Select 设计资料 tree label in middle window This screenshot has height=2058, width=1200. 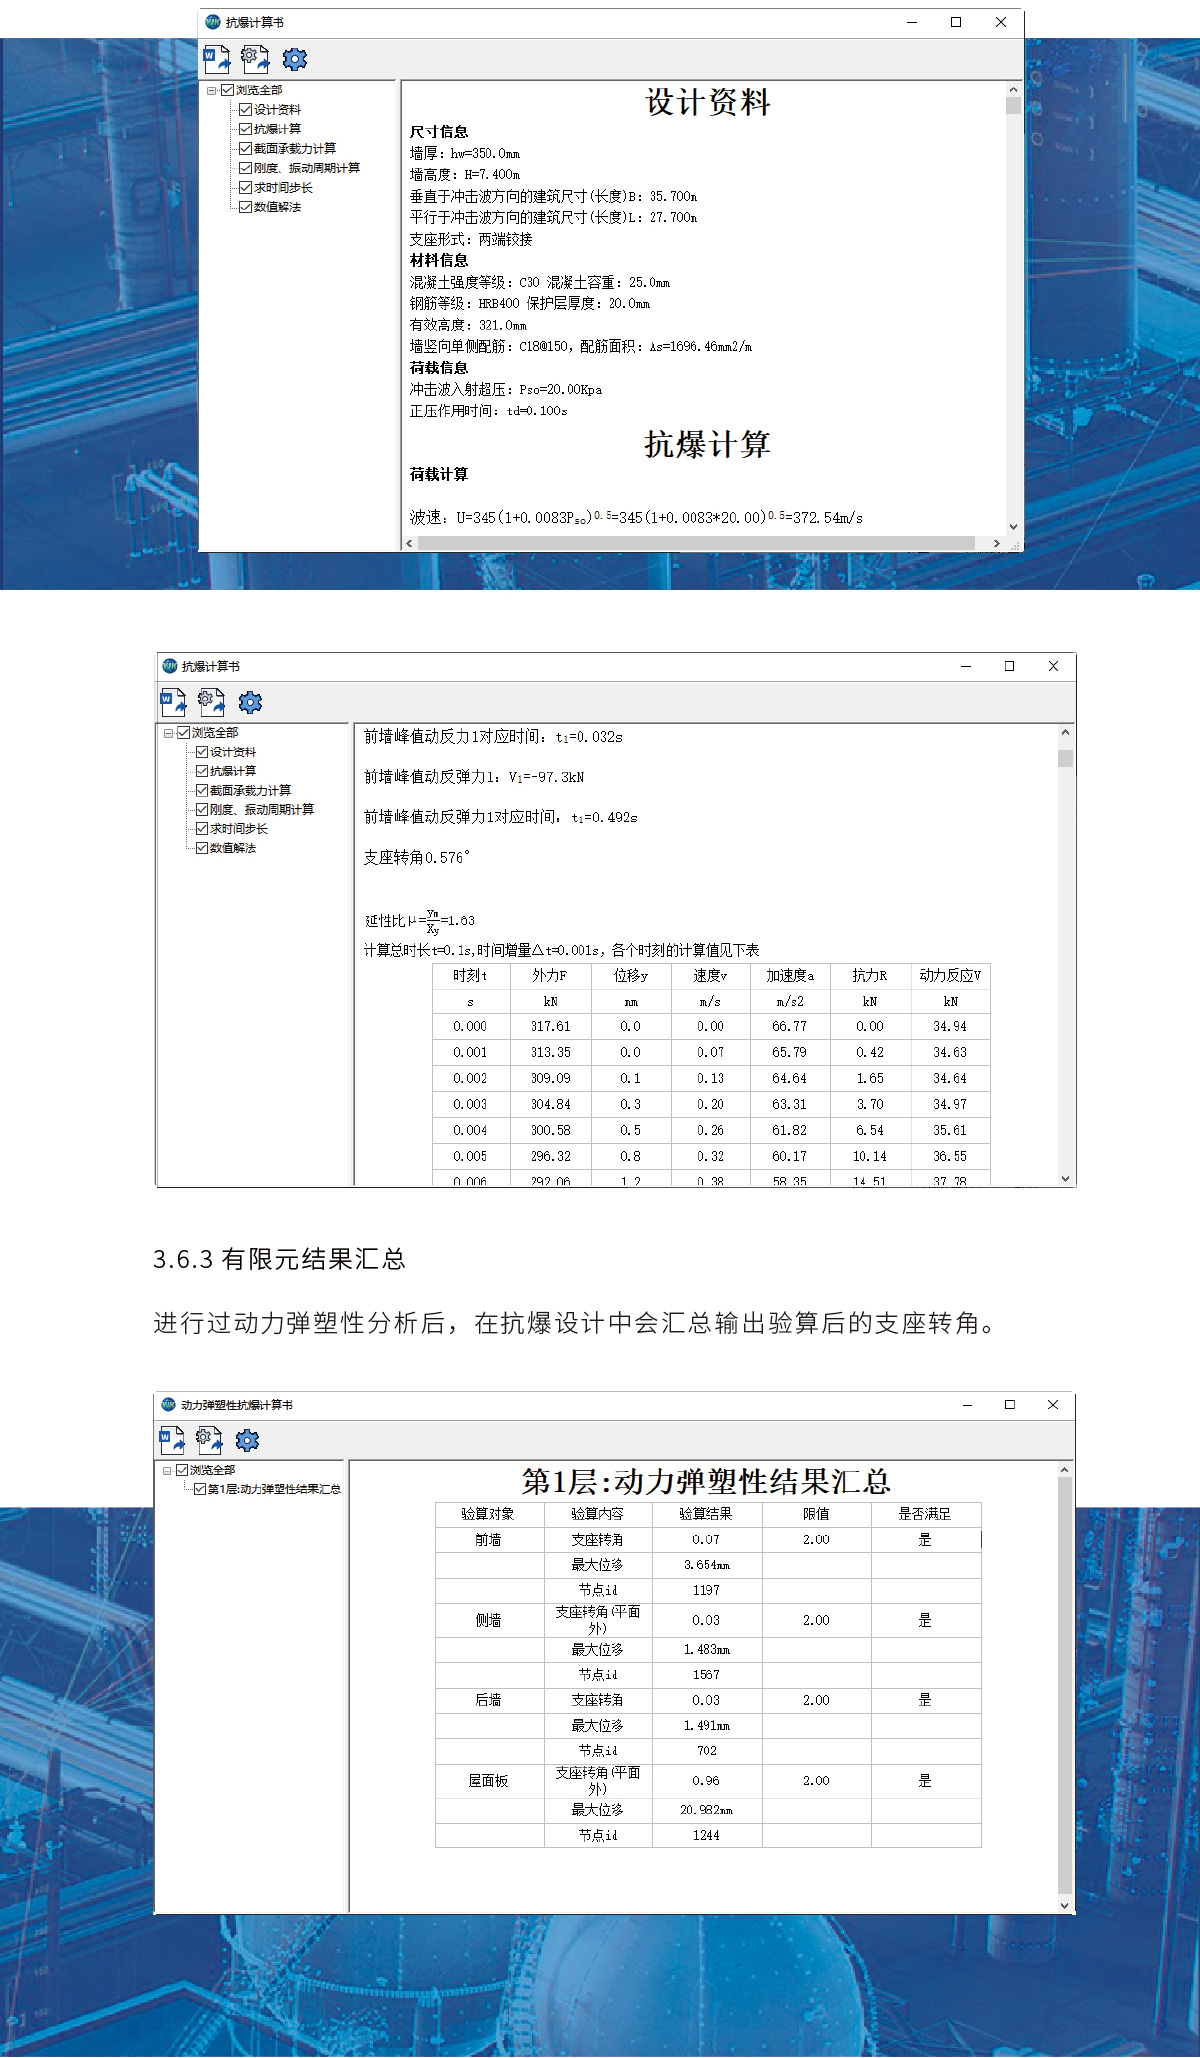[233, 752]
